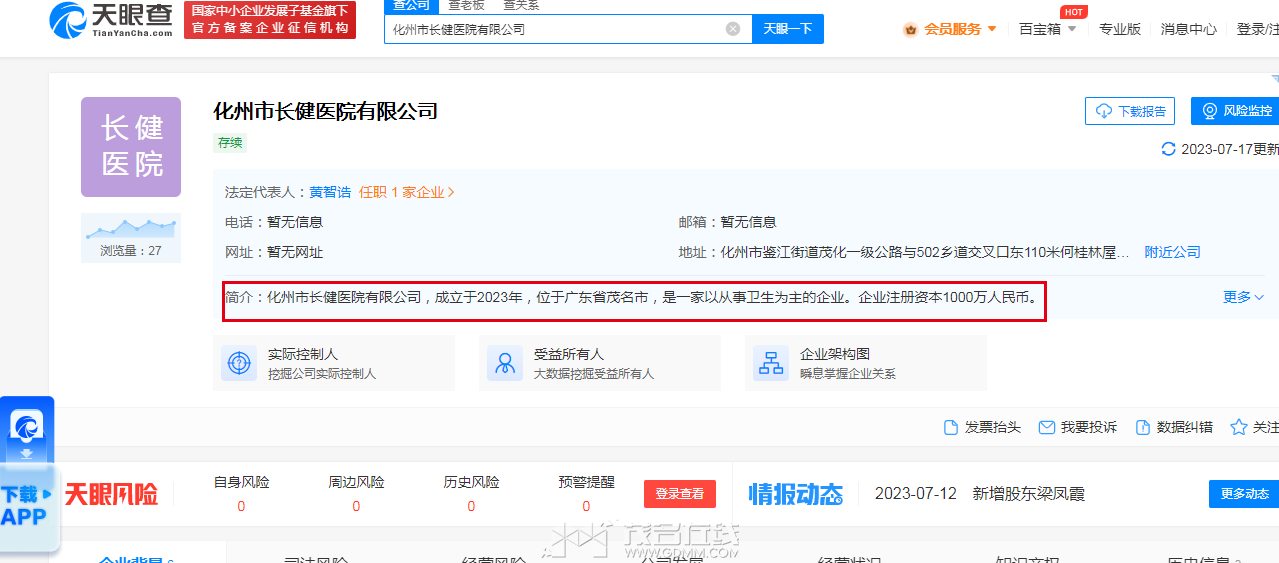Screen dimensions: 1279x563
Task: Select the 自身风险 count
Action: [241, 506]
